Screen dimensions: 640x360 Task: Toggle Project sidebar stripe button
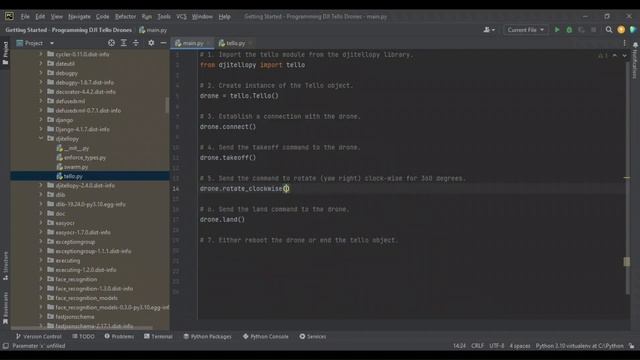(5, 53)
